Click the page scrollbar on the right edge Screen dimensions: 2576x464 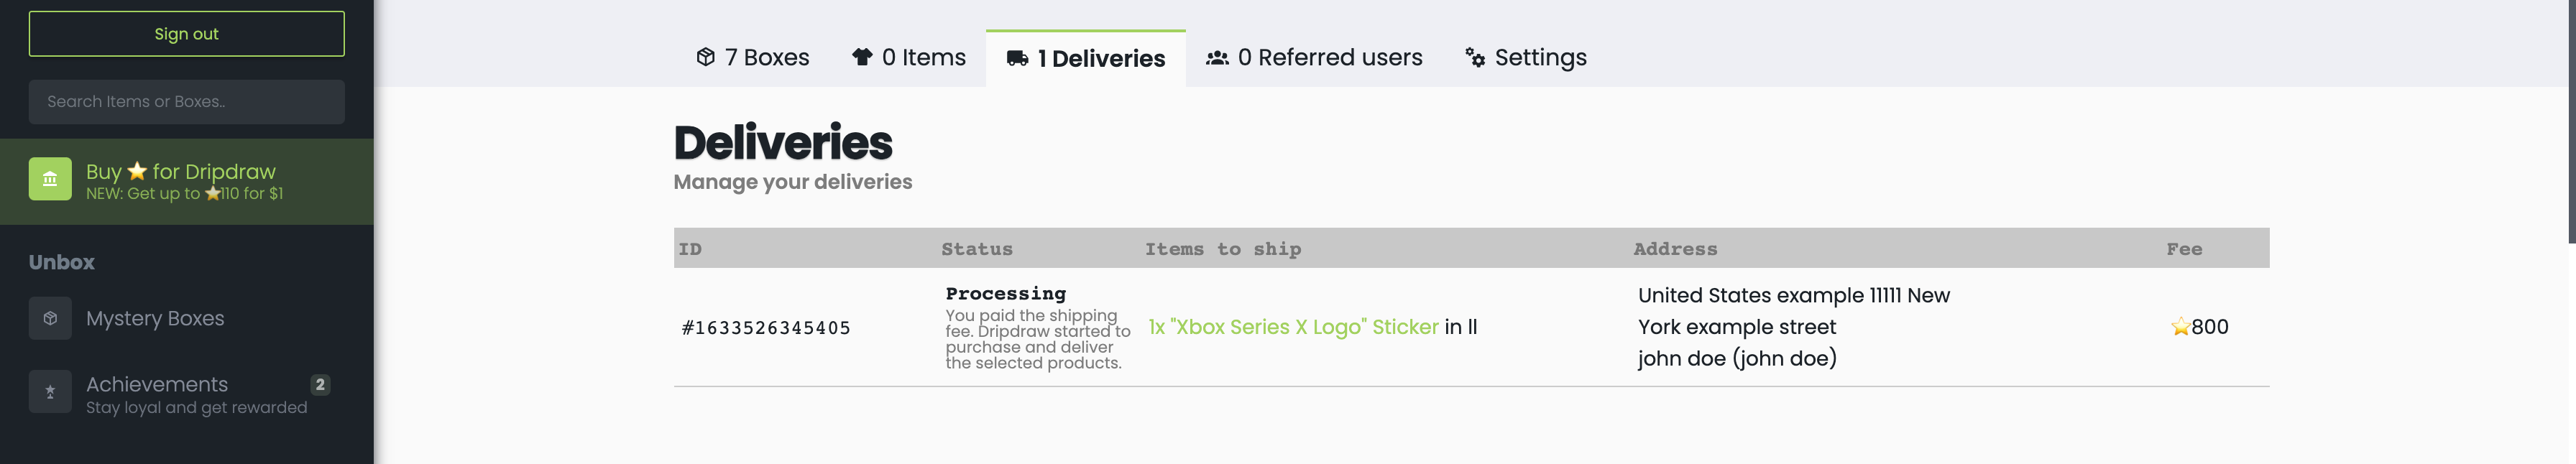pyautogui.click(x=2571, y=120)
